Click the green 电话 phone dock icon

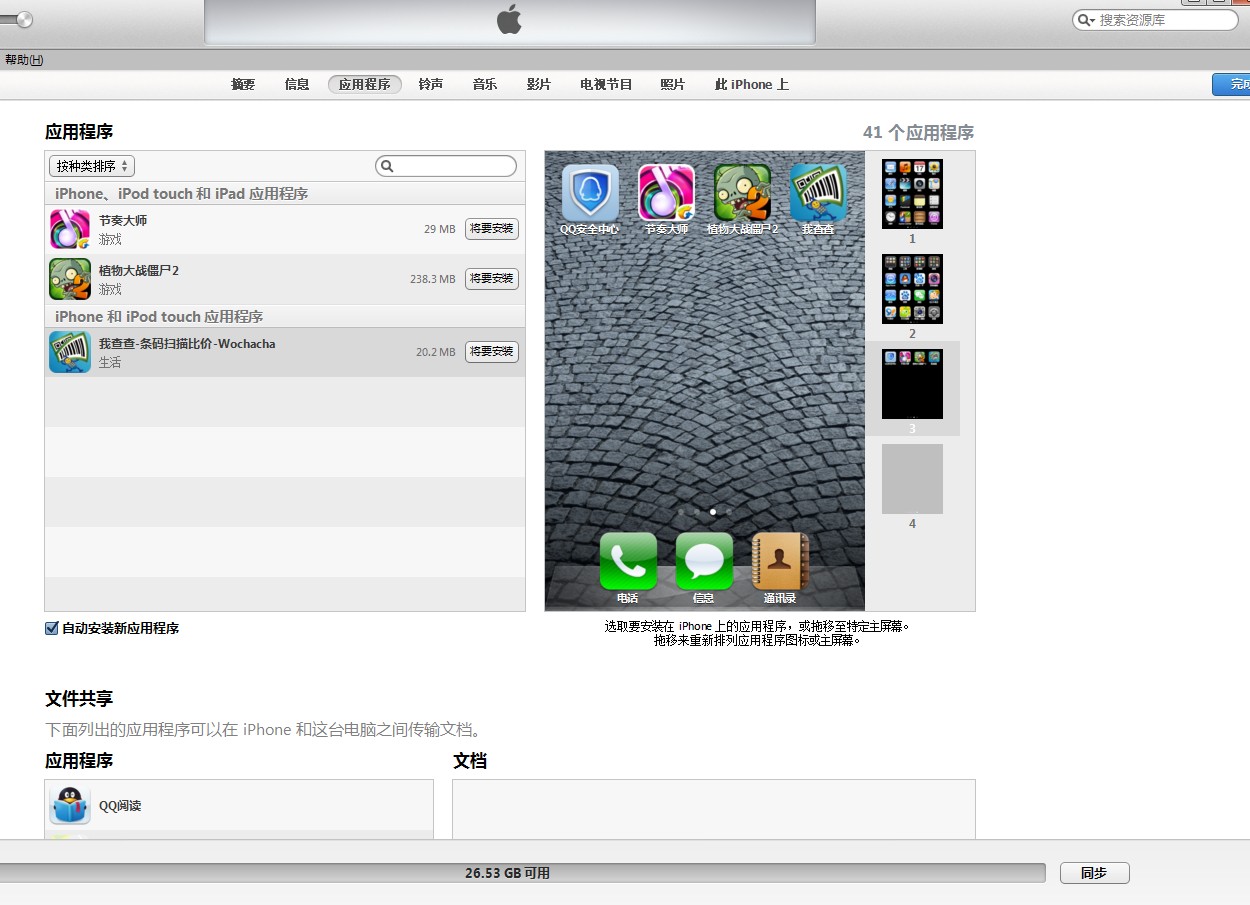[x=628, y=561]
